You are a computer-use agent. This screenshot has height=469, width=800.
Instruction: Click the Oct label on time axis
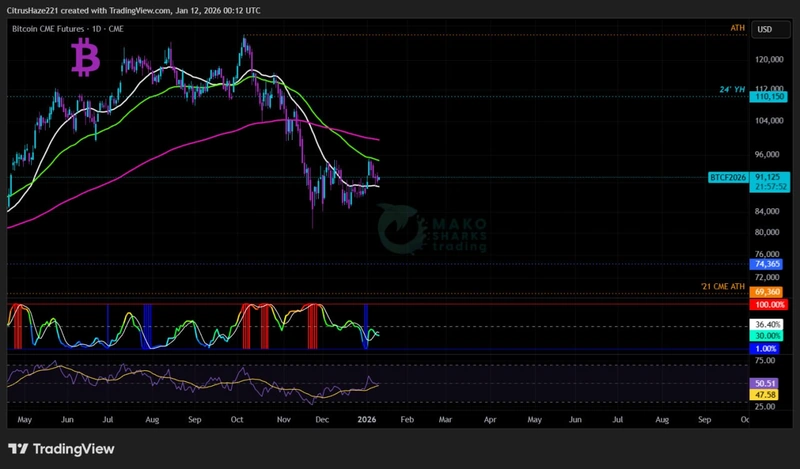click(x=237, y=421)
